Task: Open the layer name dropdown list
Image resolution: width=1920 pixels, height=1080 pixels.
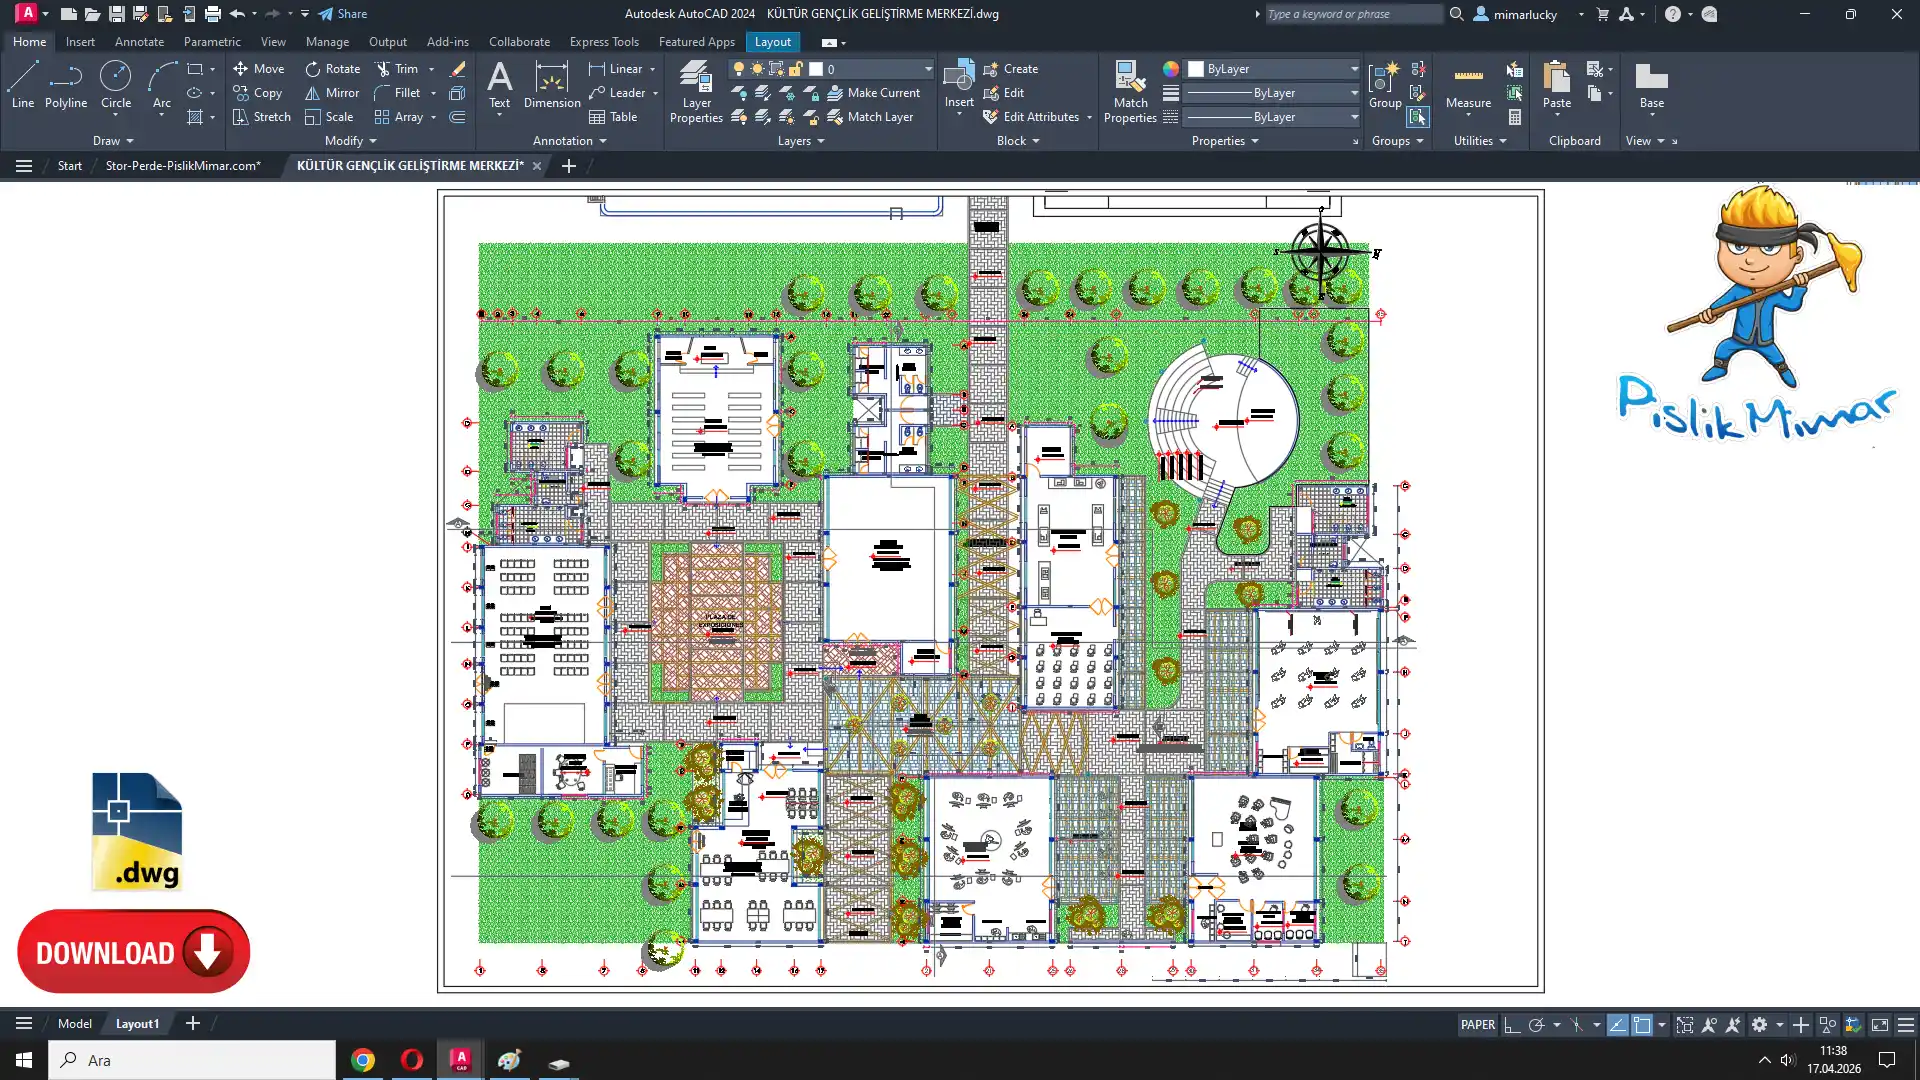Action: pos(928,69)
